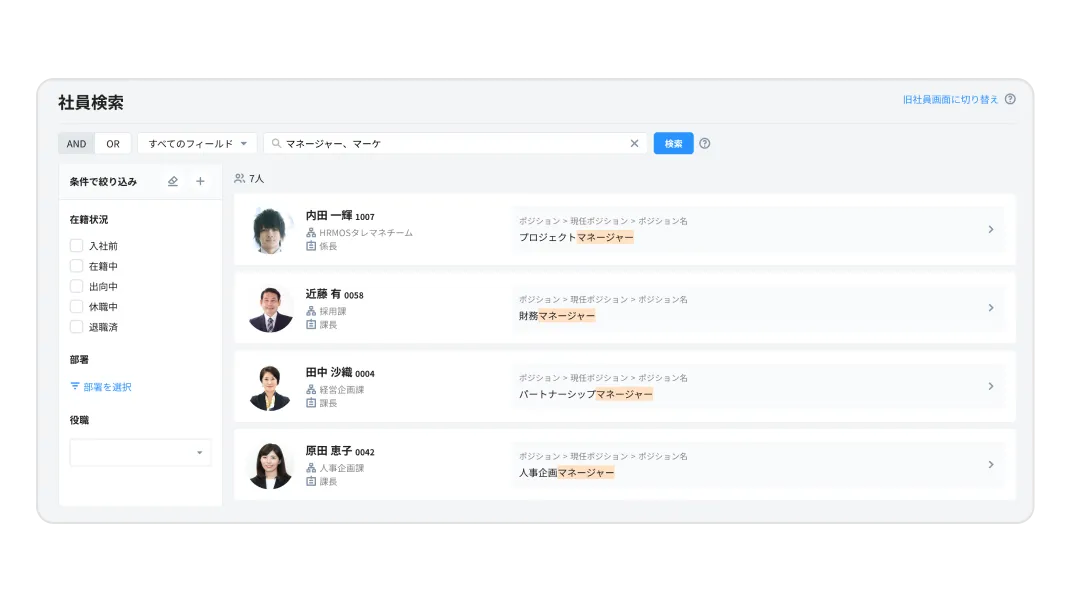Open the 役職 selection dropdown
The image size is (1072, 603).
(140, 452)
